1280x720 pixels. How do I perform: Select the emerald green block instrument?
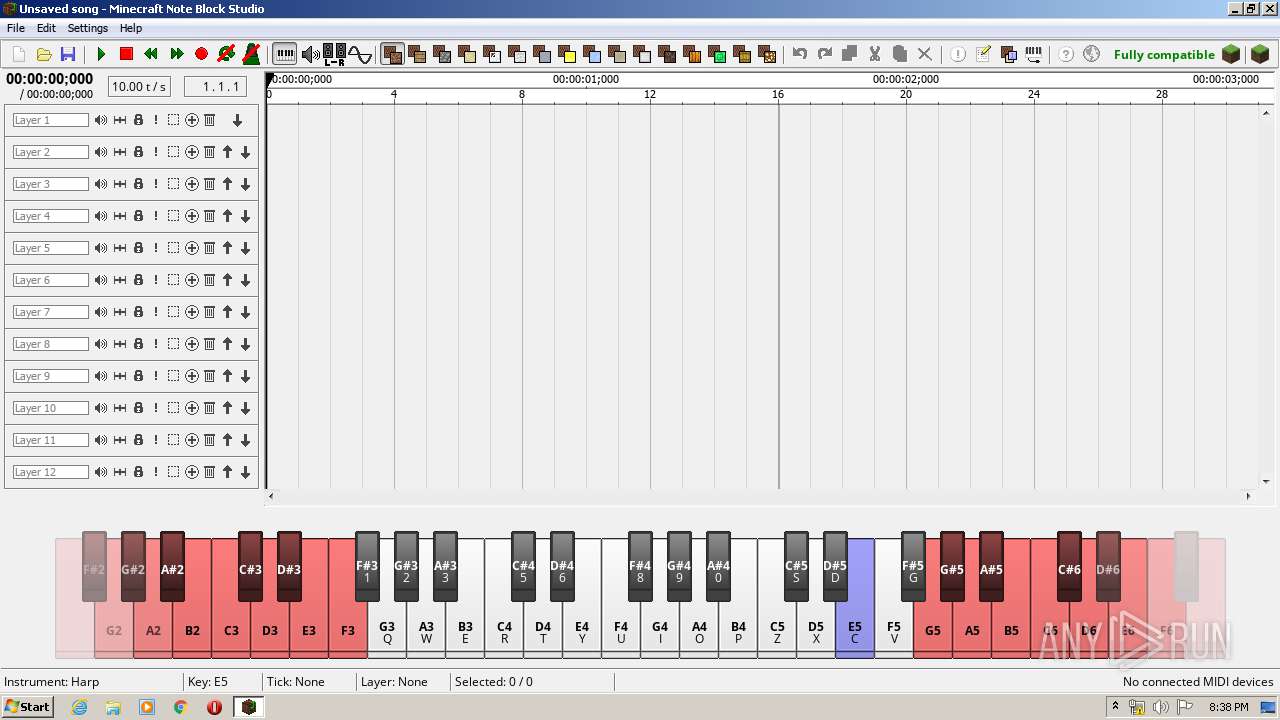(718, 54)
